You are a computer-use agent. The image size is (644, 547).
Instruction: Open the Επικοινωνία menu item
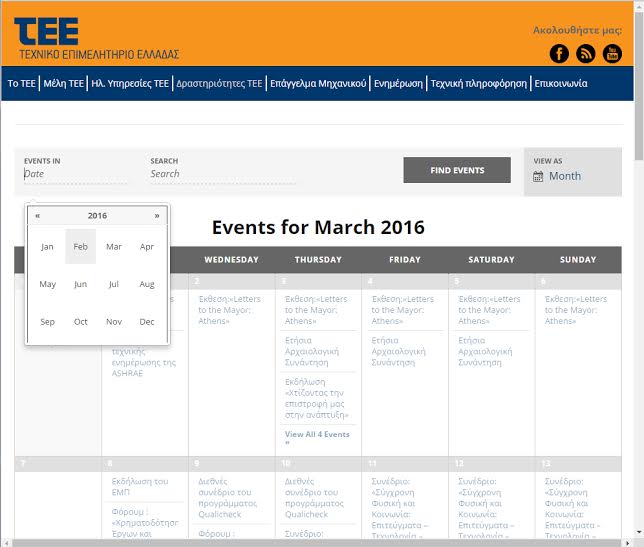[x=560, y=84]
